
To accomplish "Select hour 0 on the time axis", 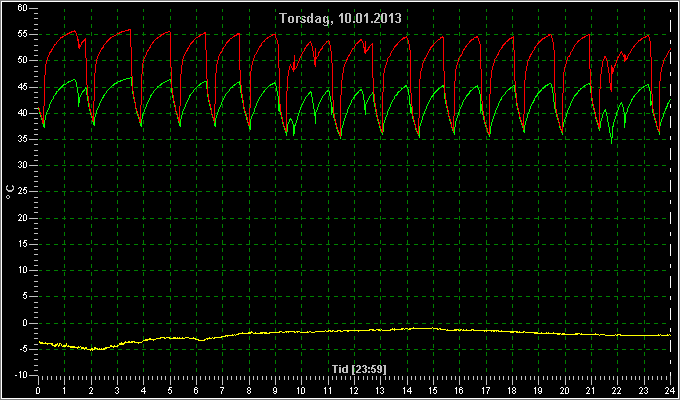I will point(38,390).
